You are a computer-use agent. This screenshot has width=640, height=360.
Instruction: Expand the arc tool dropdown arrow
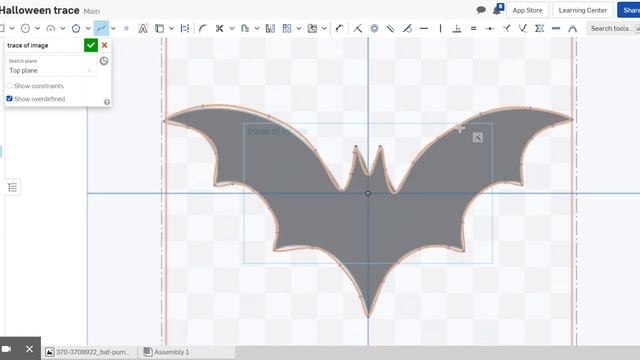click(63, 28)
